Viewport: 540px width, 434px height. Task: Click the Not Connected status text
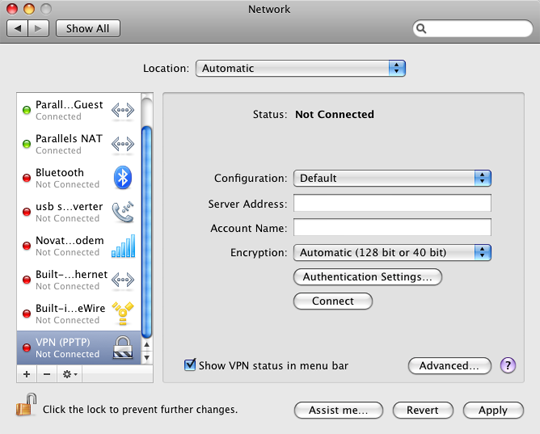pos(334,114)
